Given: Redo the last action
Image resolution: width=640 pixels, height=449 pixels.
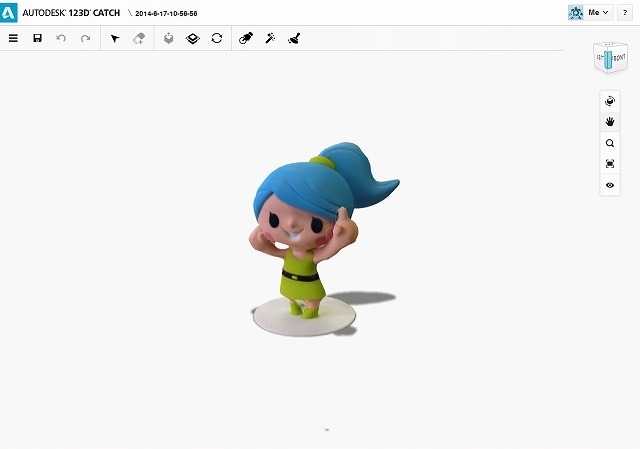Looking at the screenshot, I should [x=85, y=38].
